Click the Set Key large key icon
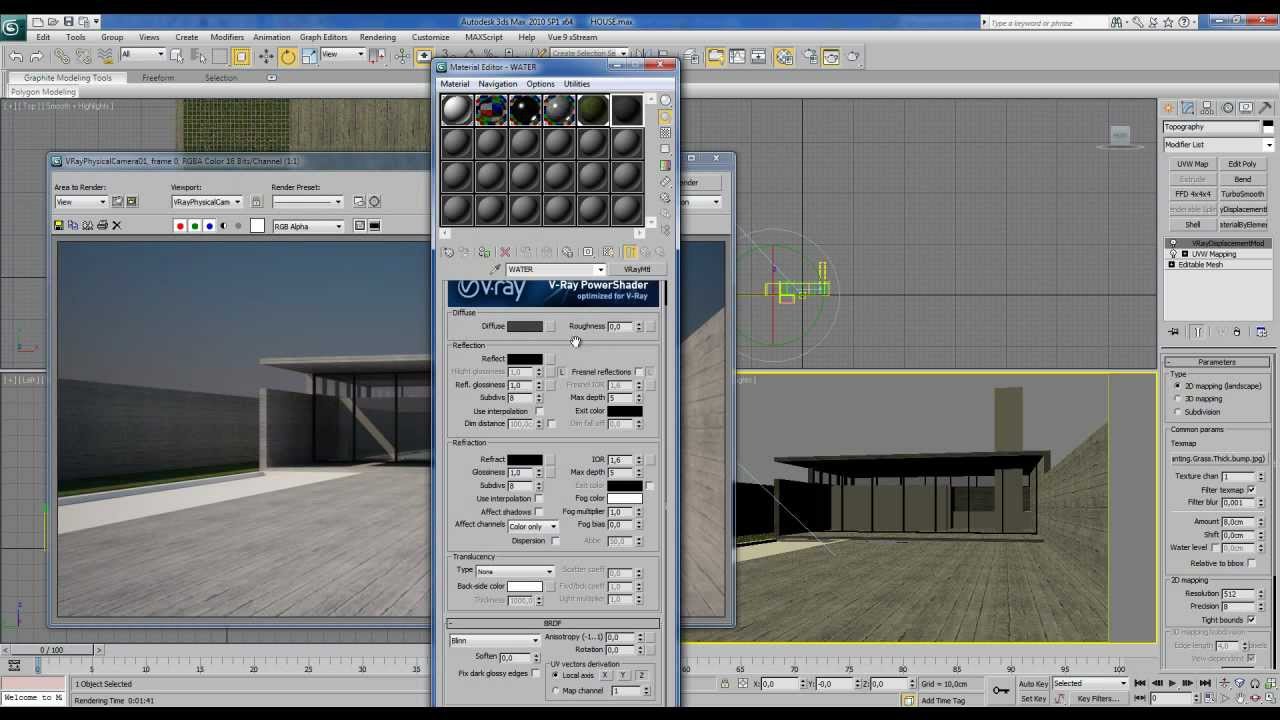Viewport: 1280px width, 720px height. 1001,690
